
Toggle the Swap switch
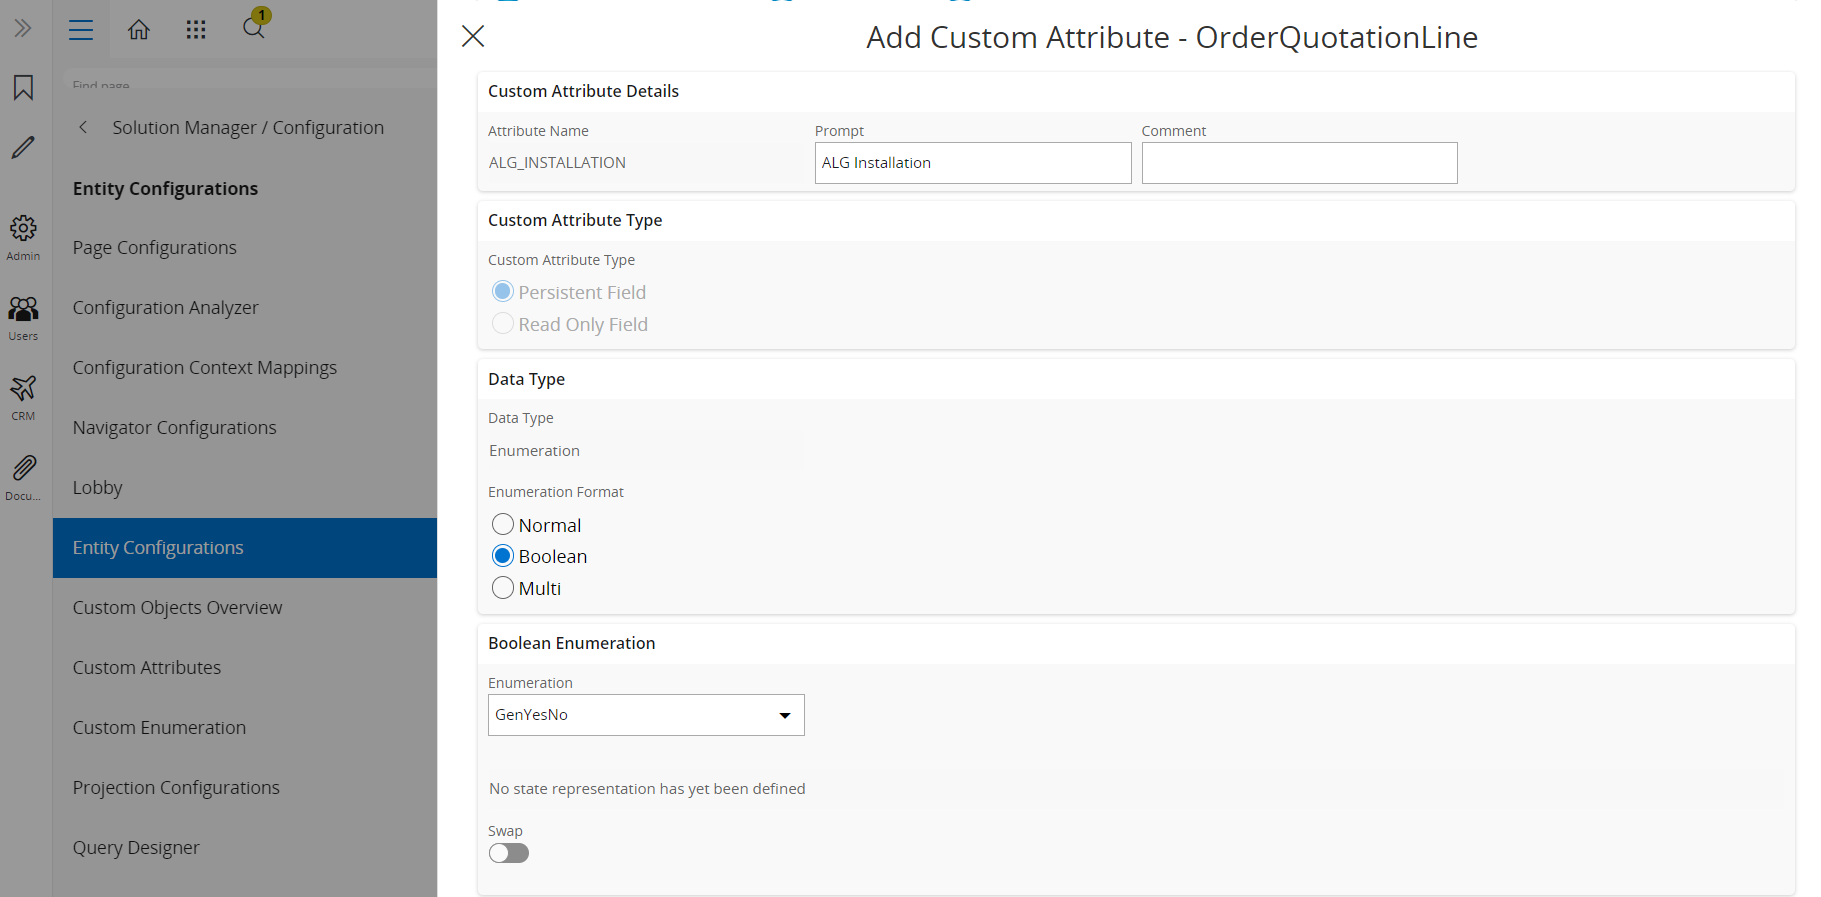[x=508, y=853]
